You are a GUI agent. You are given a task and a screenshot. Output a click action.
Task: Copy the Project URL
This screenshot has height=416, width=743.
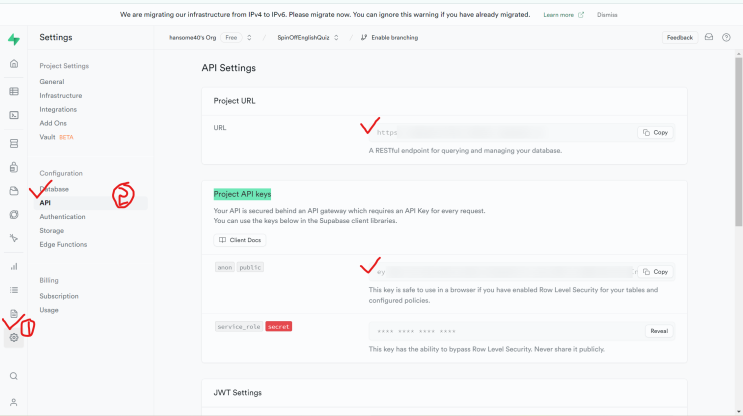click(x=656, y=132)
